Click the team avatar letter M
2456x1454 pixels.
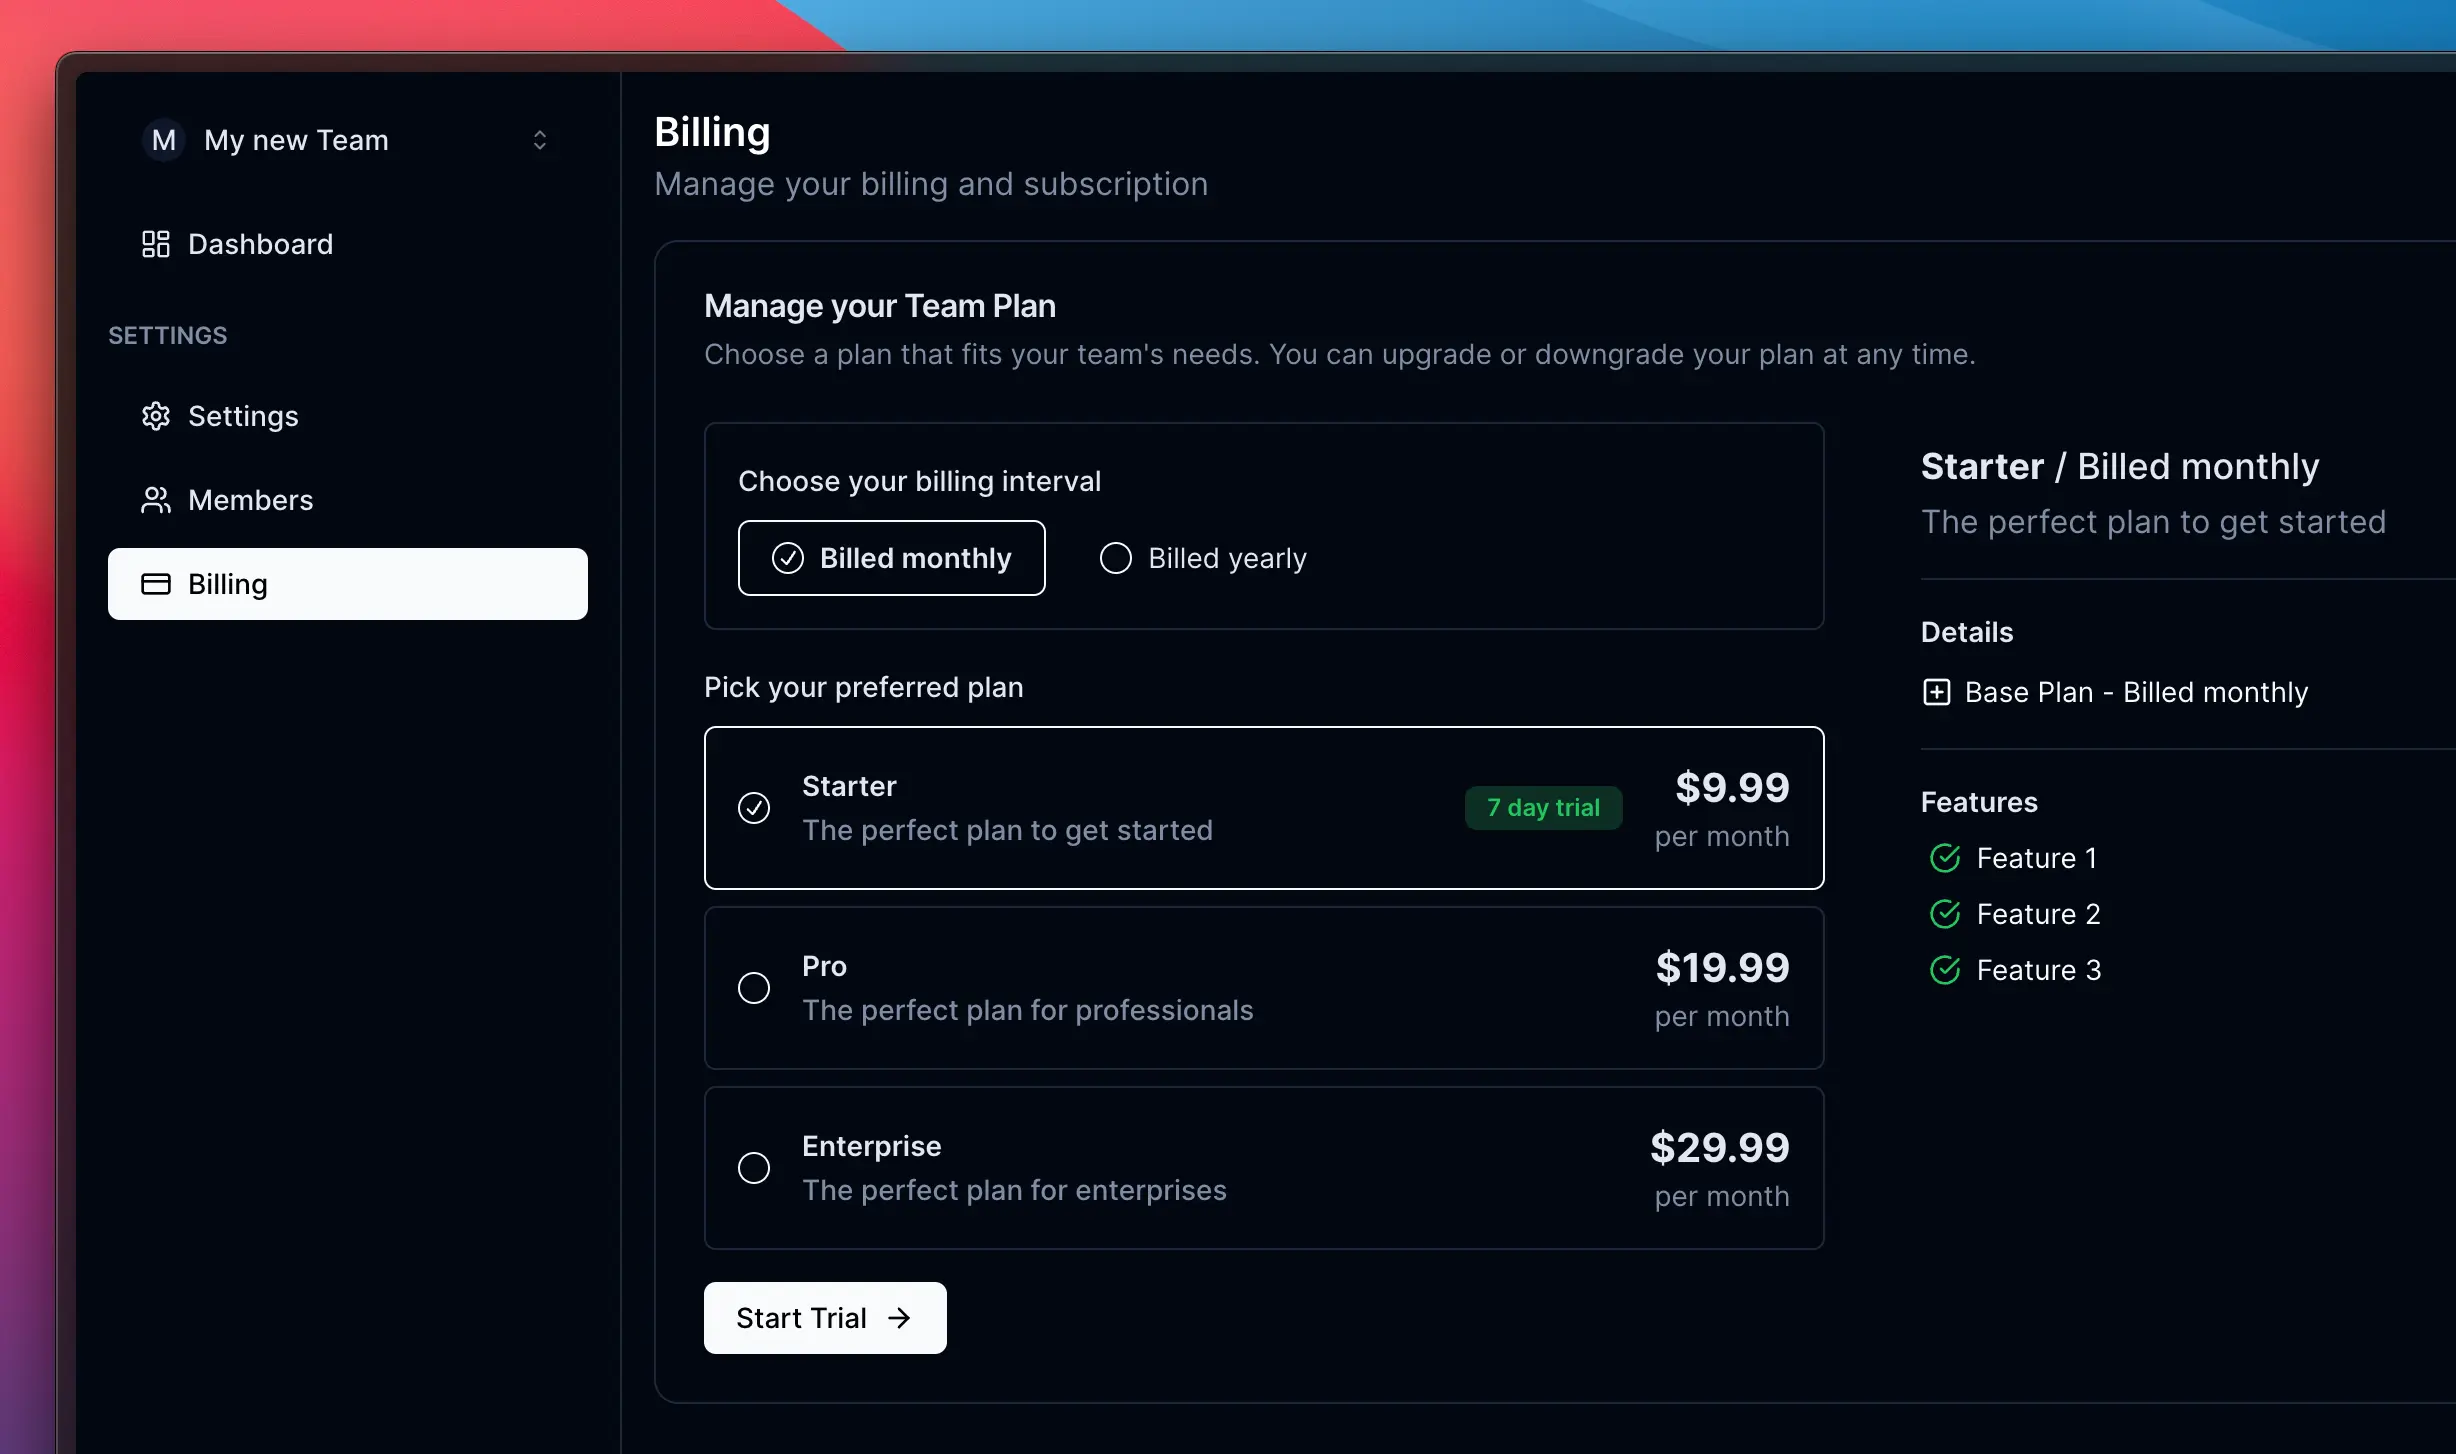(164, 140)
